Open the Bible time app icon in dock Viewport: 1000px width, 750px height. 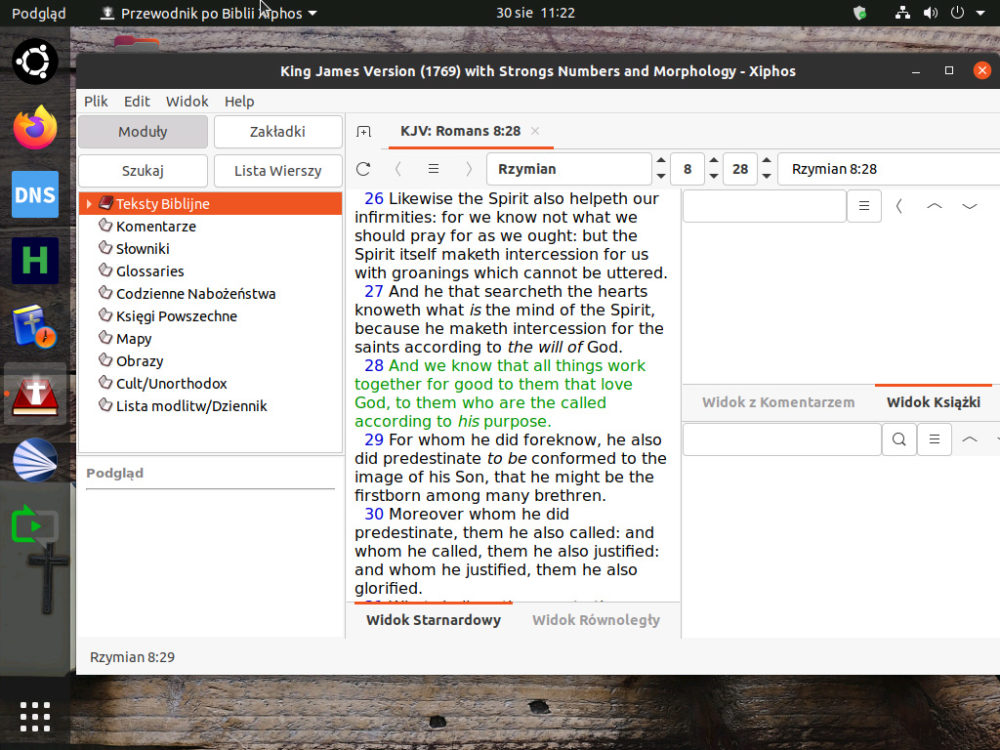click(35, 327)
